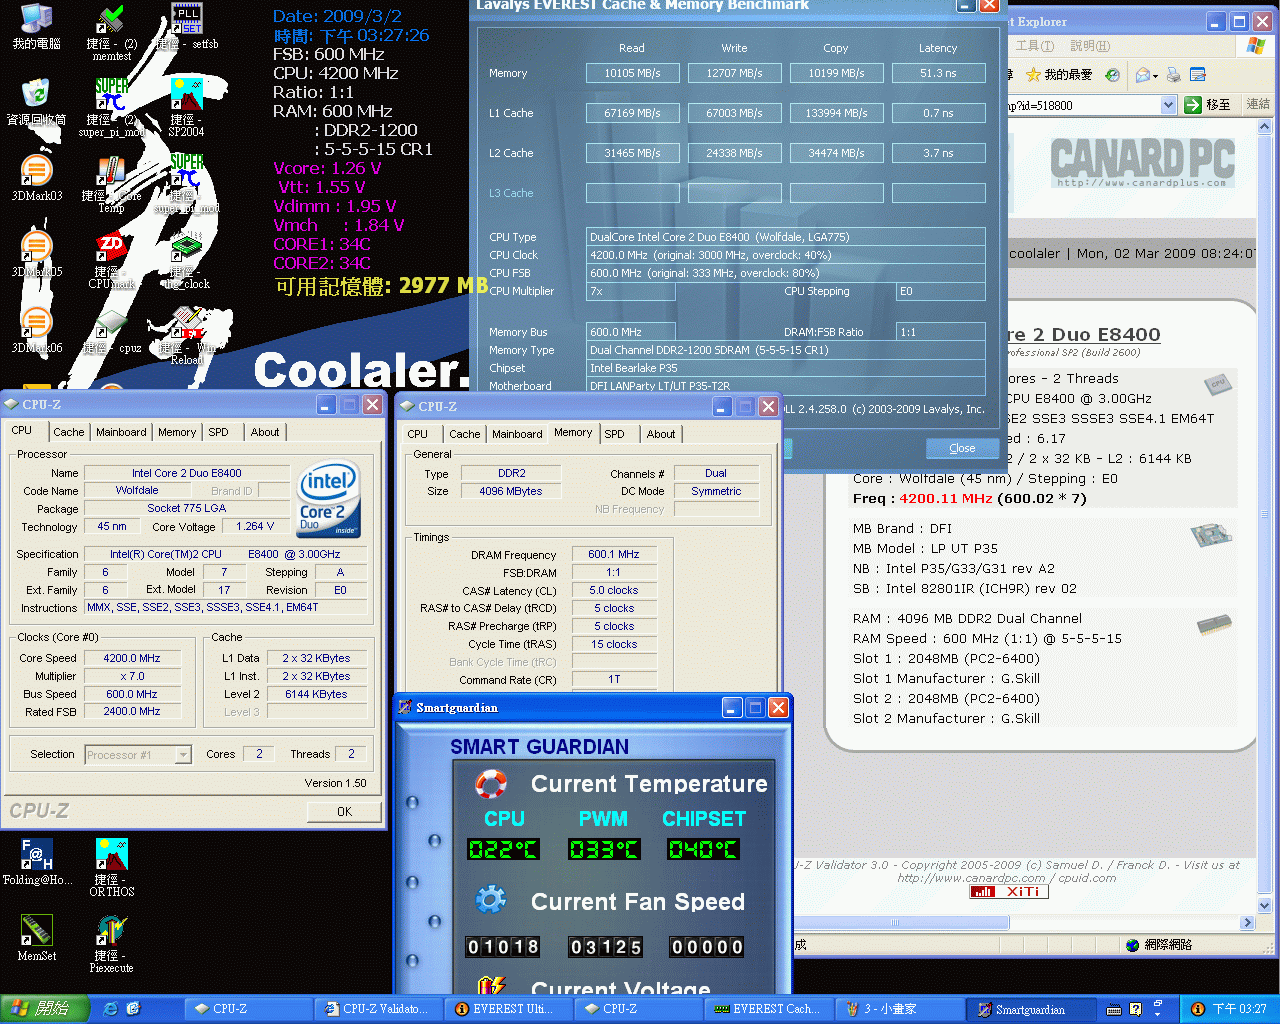Open the Help (說明) menu in Internet Explorer
This screenshot has height=1024, width=1280.
click(1090, 46)
